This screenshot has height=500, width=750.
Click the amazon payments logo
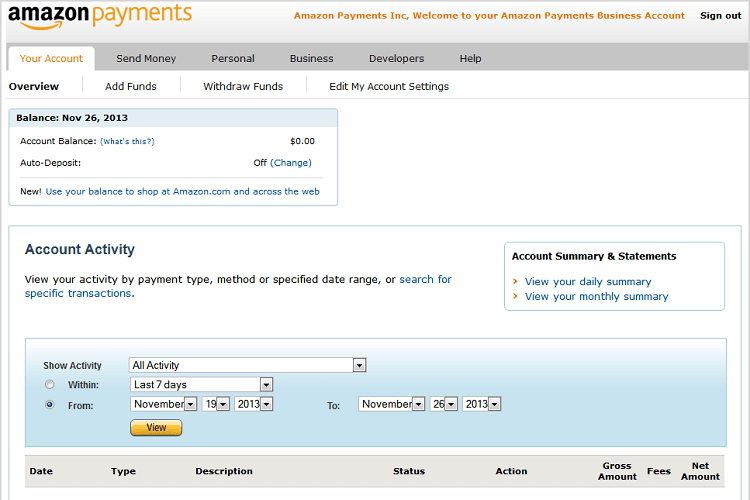coord(100,16)
